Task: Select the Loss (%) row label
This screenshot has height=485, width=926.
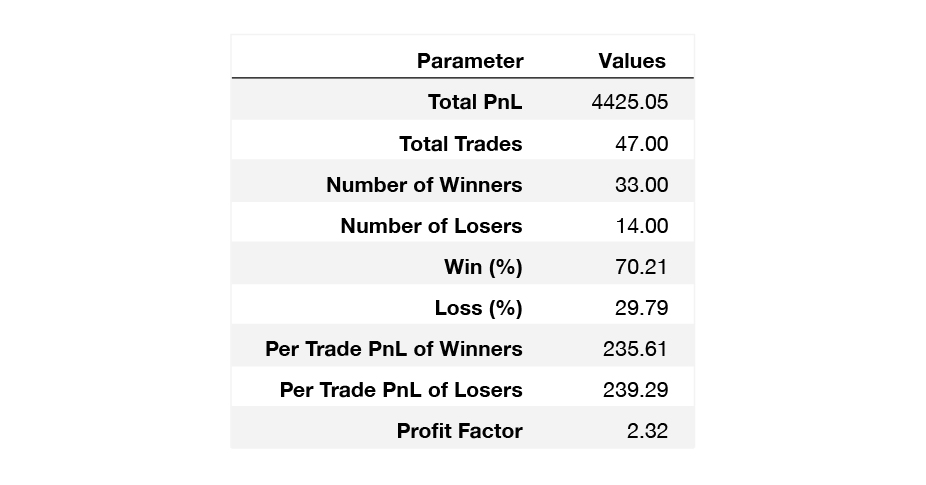Action: (x=479, y=308)
